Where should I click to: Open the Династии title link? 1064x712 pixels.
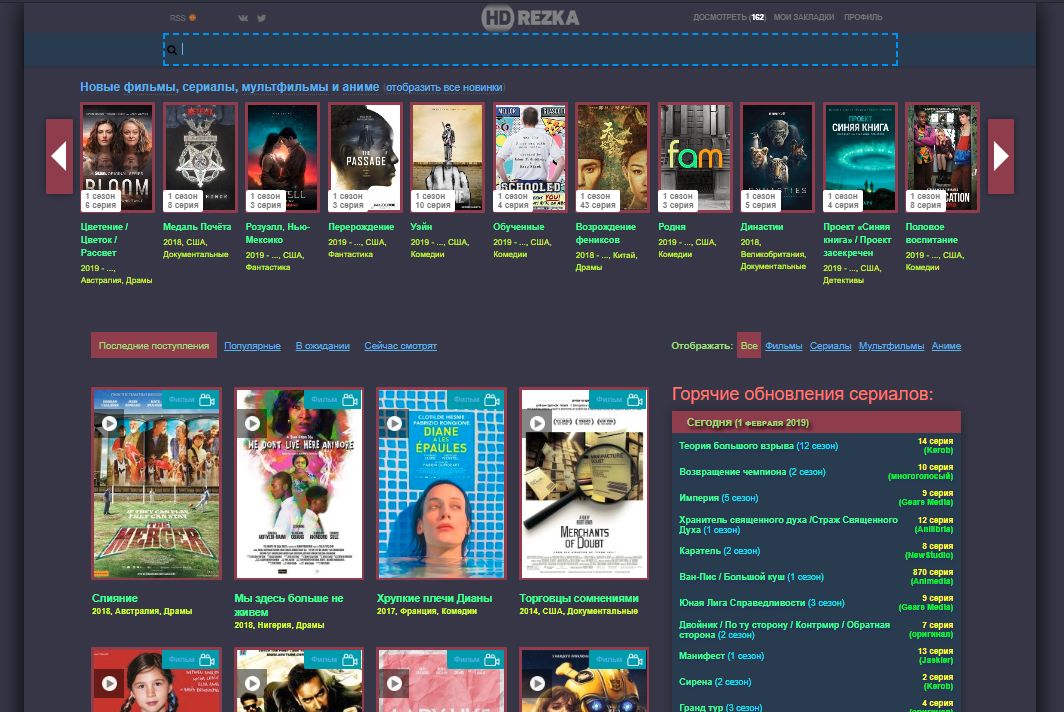(x=762, y=227)
